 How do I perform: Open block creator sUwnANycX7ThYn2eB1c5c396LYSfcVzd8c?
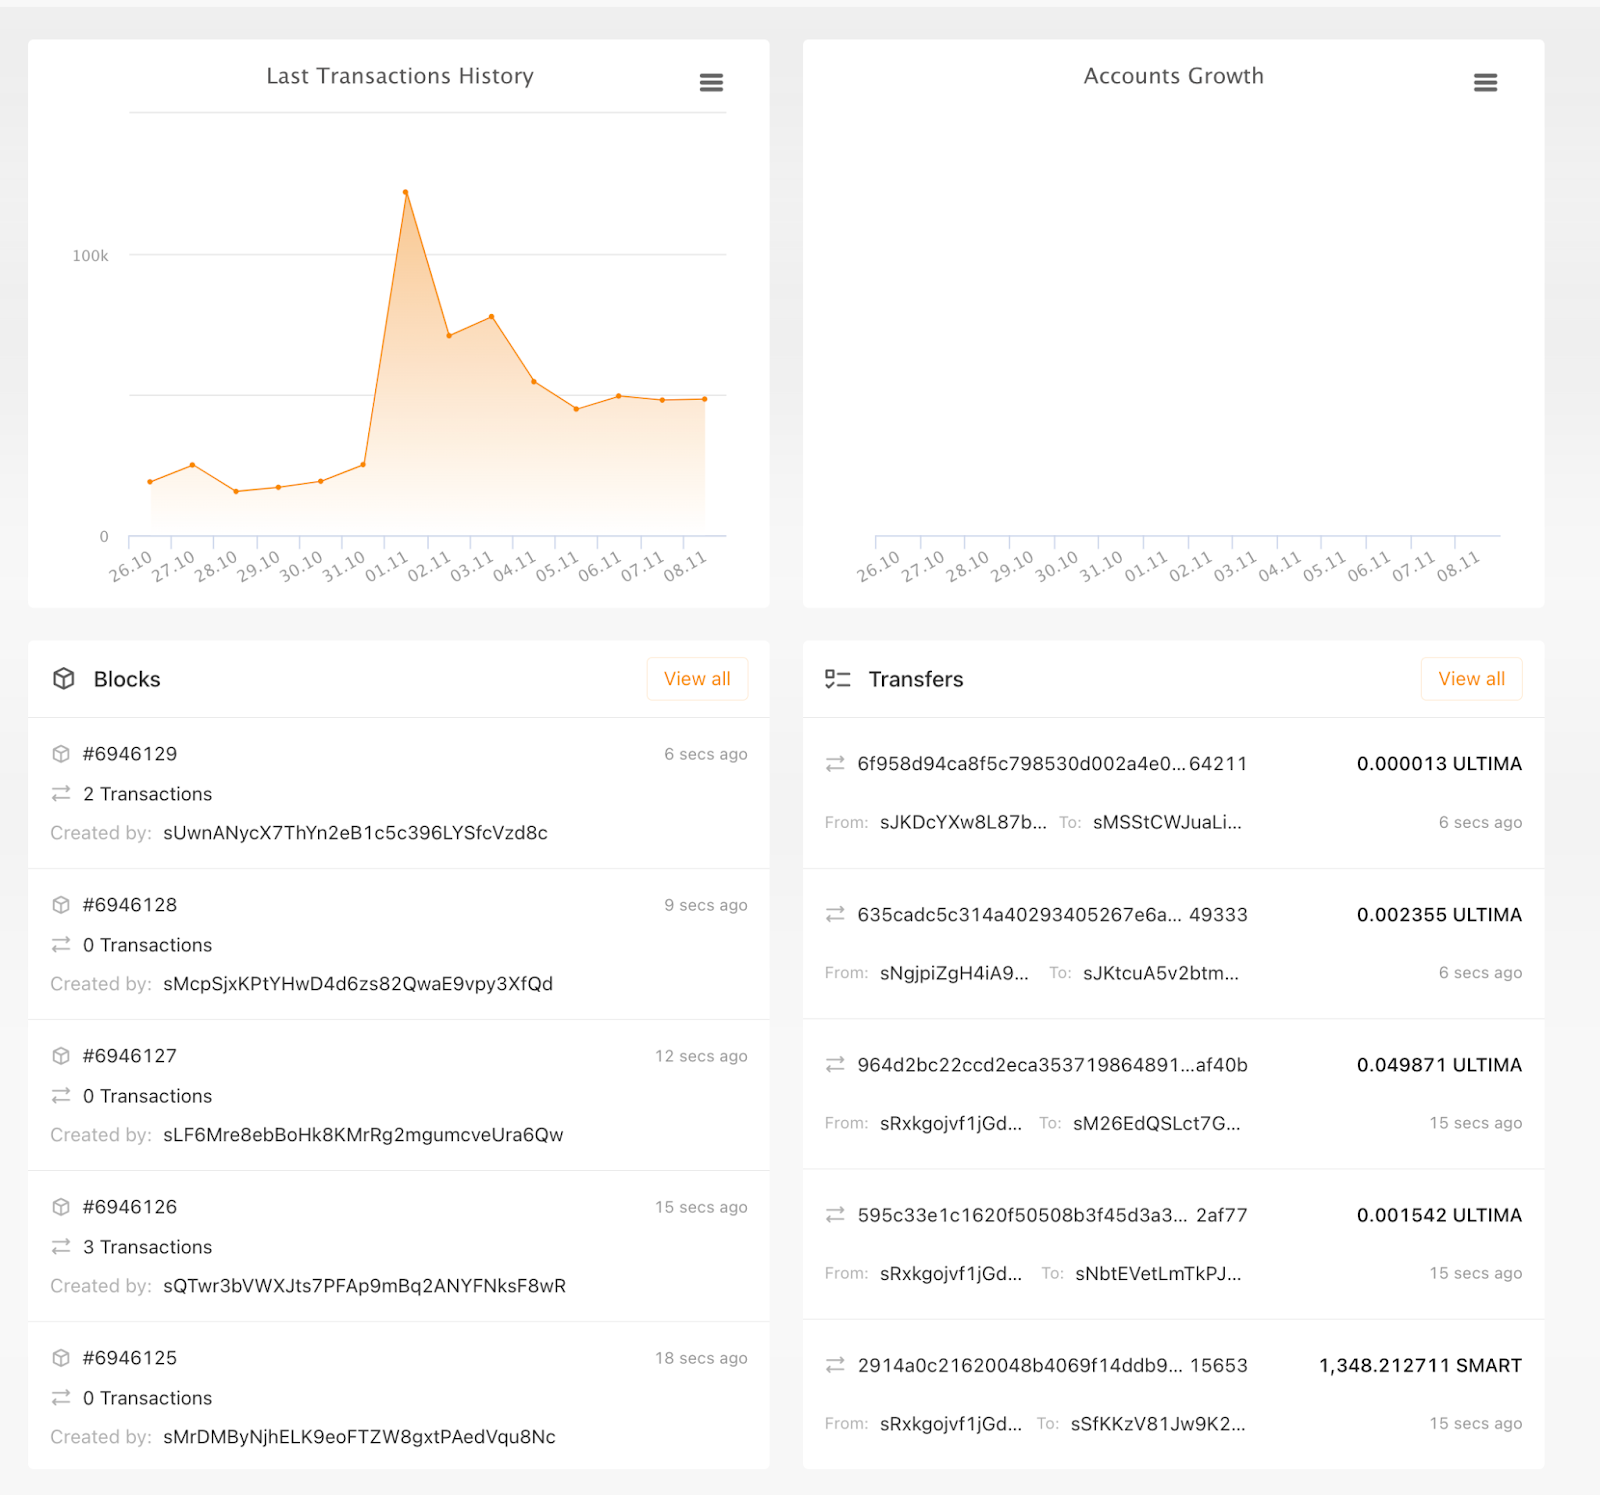click(x=355, y=833)
